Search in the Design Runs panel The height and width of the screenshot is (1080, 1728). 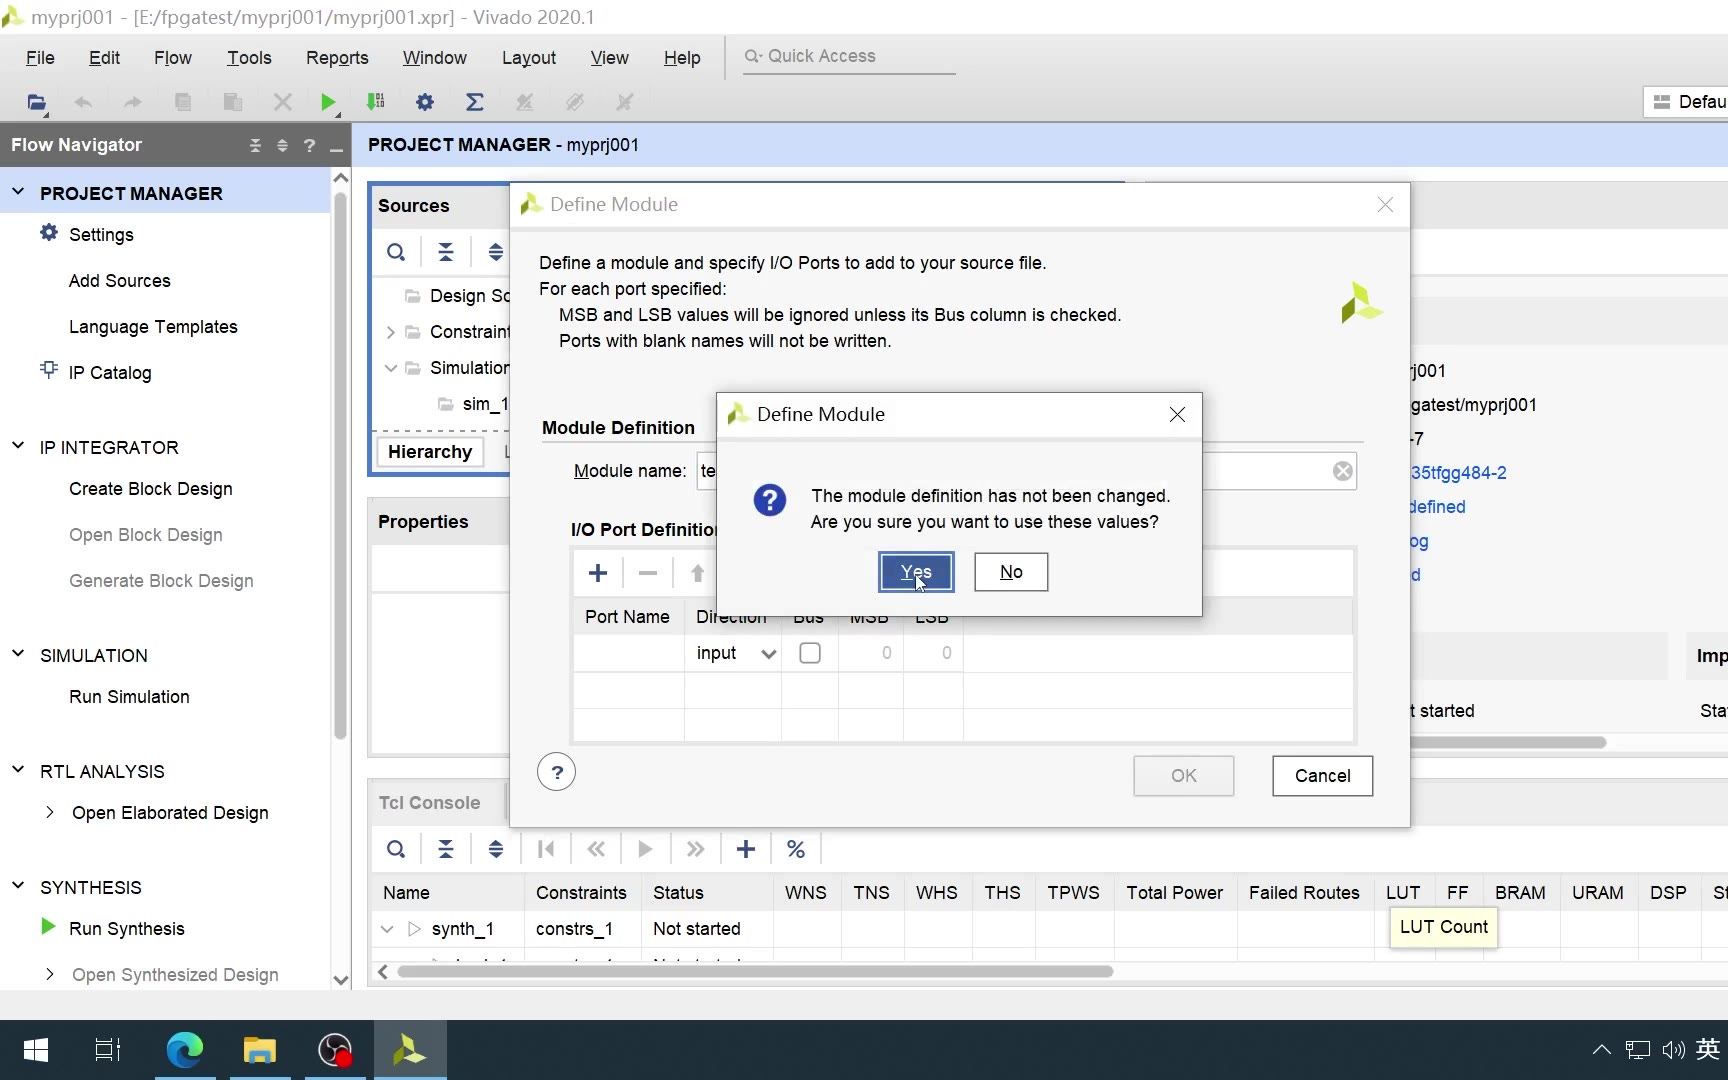(x=396, y=849)
